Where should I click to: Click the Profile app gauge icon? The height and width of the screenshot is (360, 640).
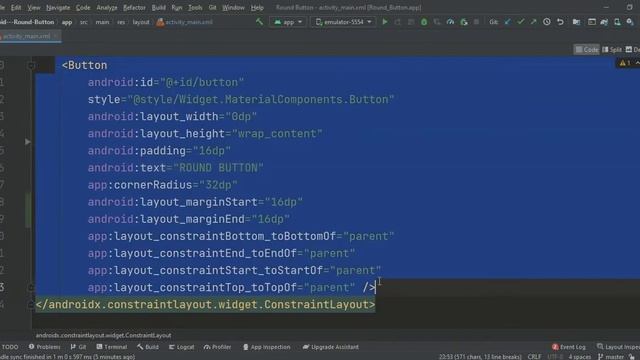[x=450, y=22]
